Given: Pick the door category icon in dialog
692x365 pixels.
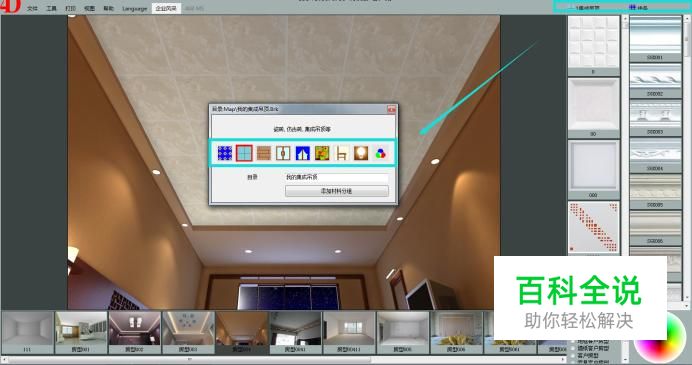Looking at the screenshot, I should click(283, 153).
